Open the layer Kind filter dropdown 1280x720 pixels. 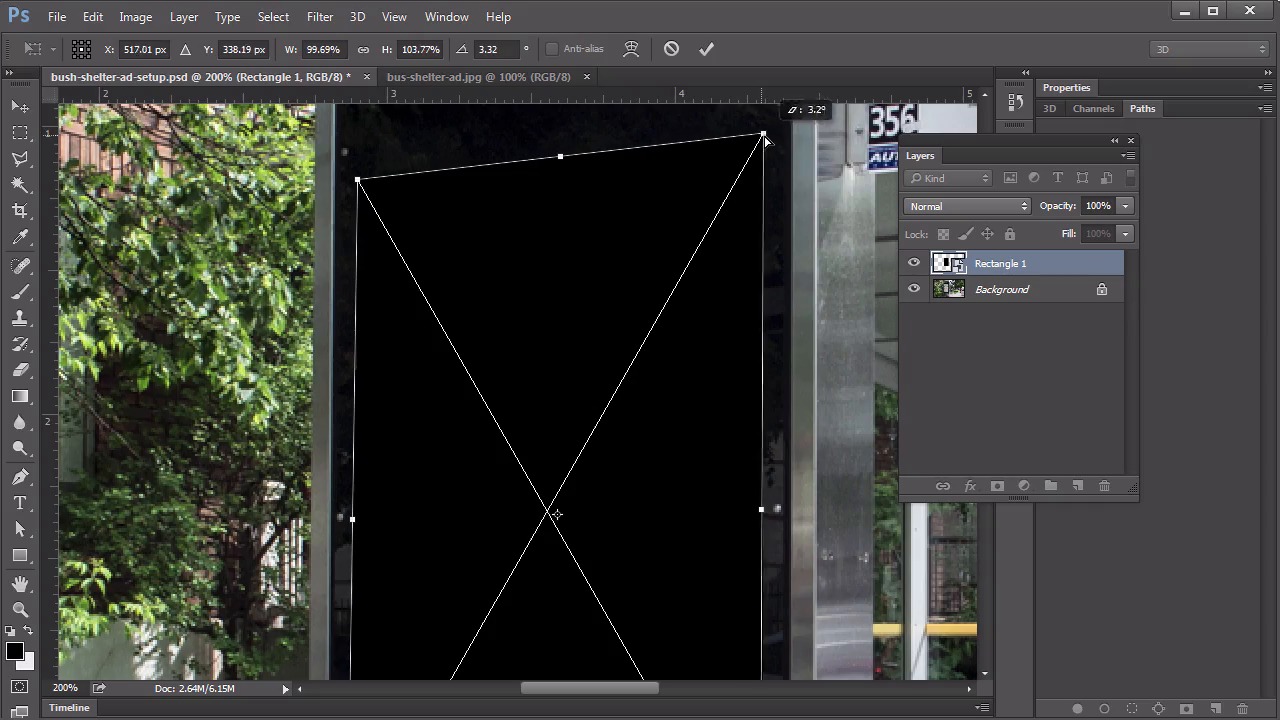[x=948, y=178]
